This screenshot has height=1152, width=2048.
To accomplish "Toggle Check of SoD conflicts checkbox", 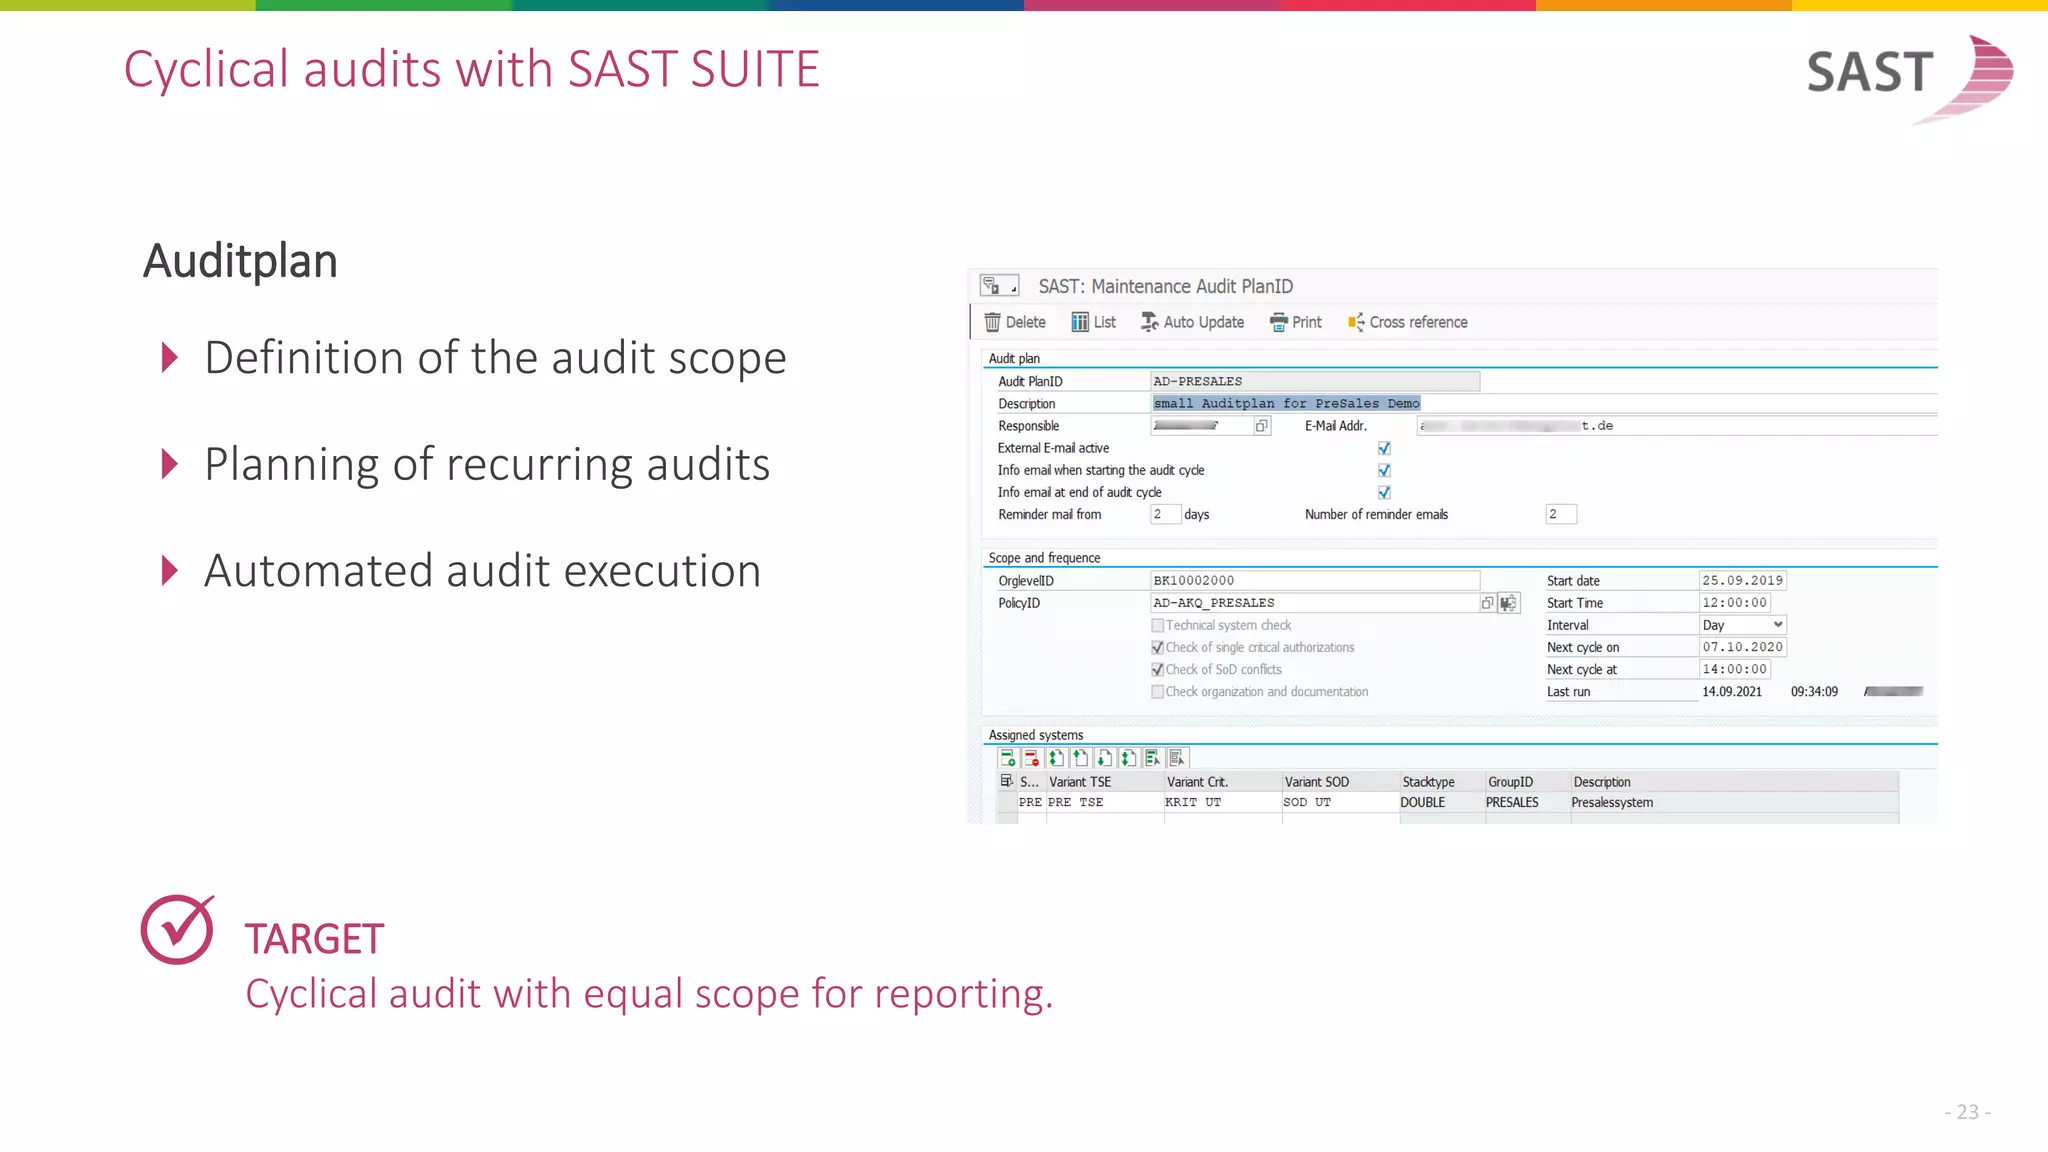I will [x=1157, y=669].
